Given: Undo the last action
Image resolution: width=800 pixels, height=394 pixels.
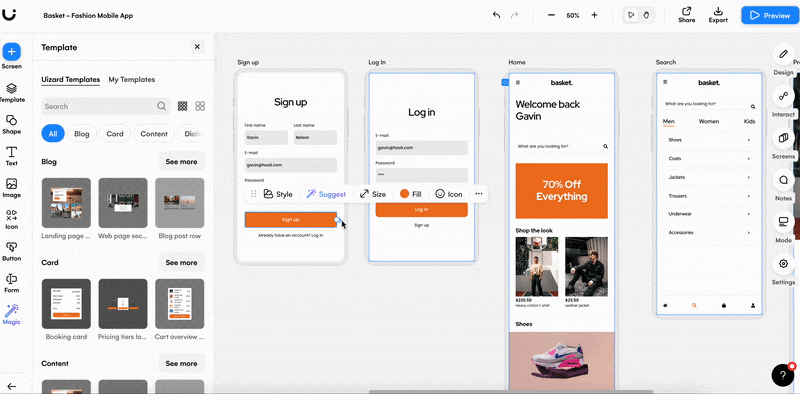Looking at the screenshot, I should [496, 15].
